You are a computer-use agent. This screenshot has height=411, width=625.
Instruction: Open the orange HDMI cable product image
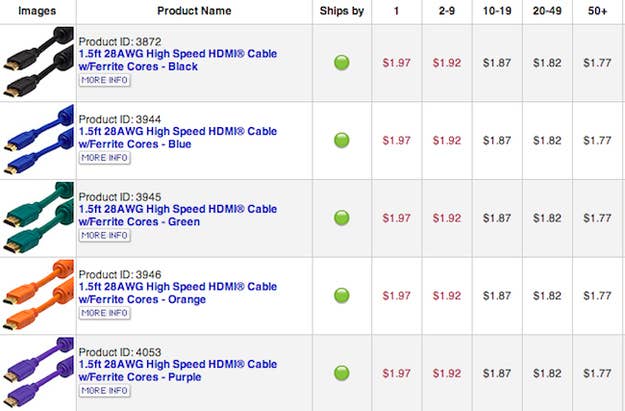pos(38,295)
